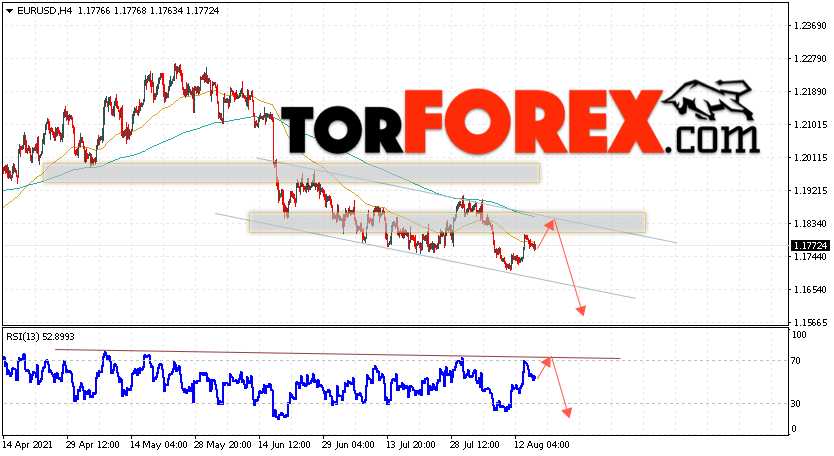Viewport: 834px width, 456px height.
Task: Select the 1.21890 price level
Action: (810, 92)
